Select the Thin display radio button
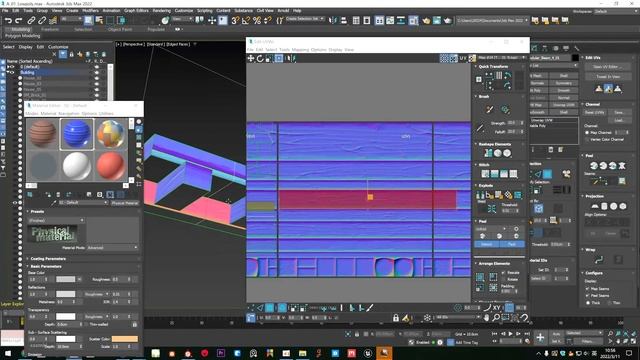The image size is (640, 360). [609, 302]
